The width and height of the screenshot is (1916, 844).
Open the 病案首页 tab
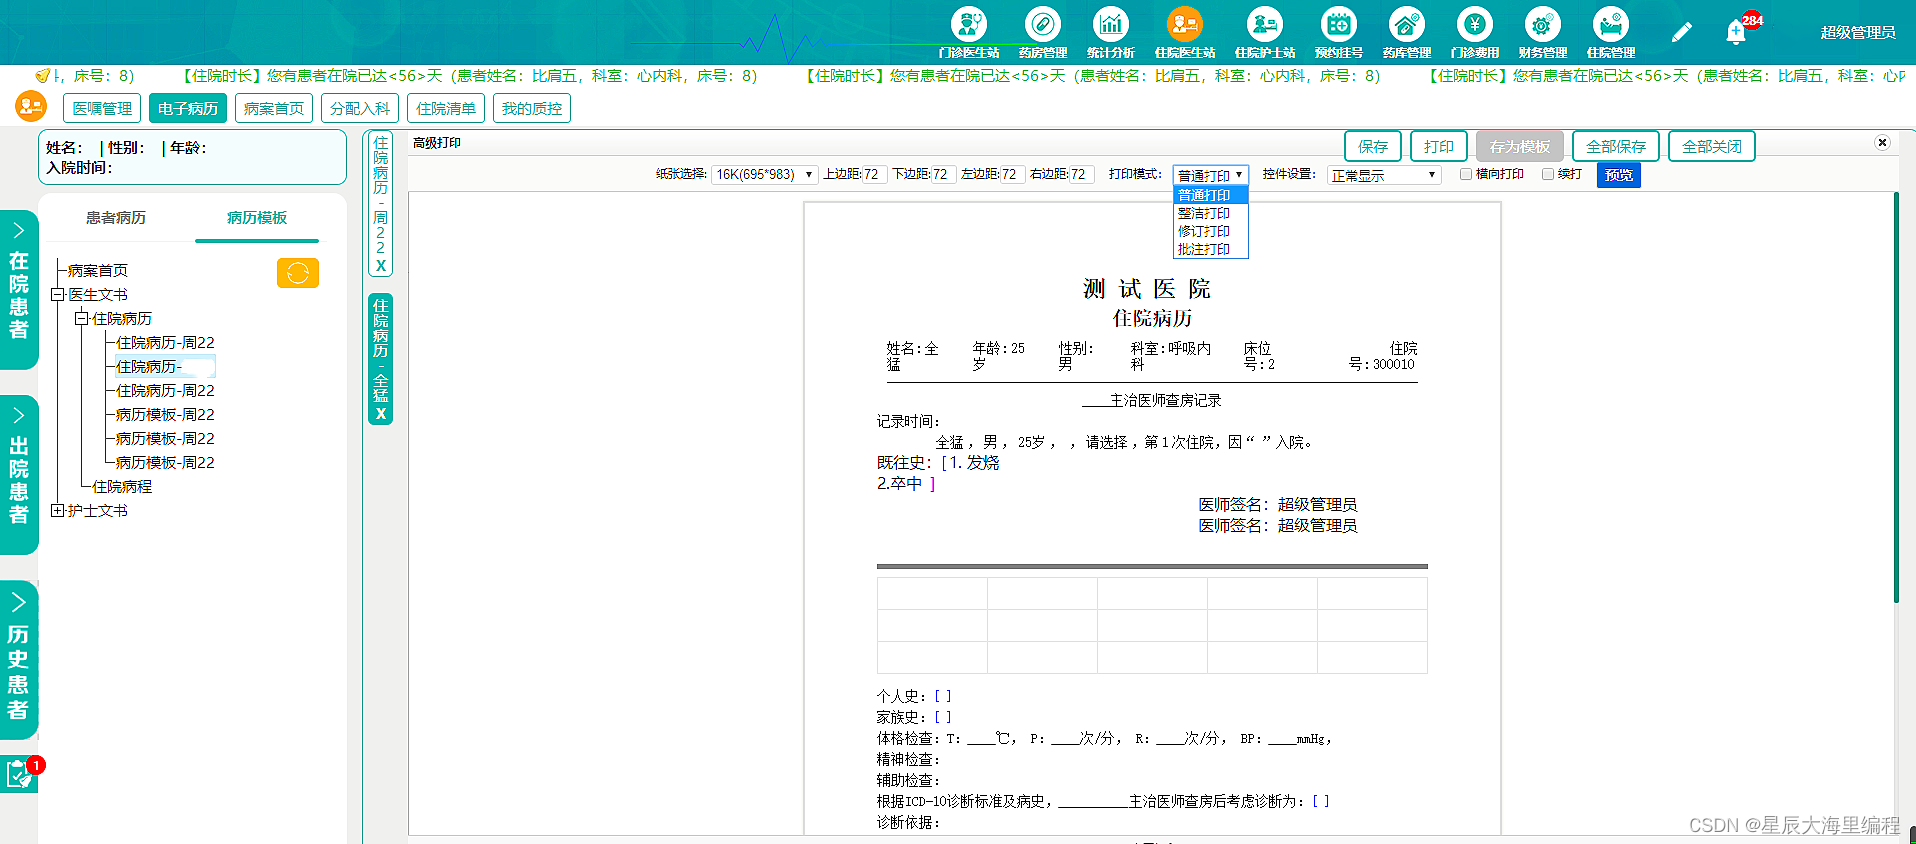point(274,108)
